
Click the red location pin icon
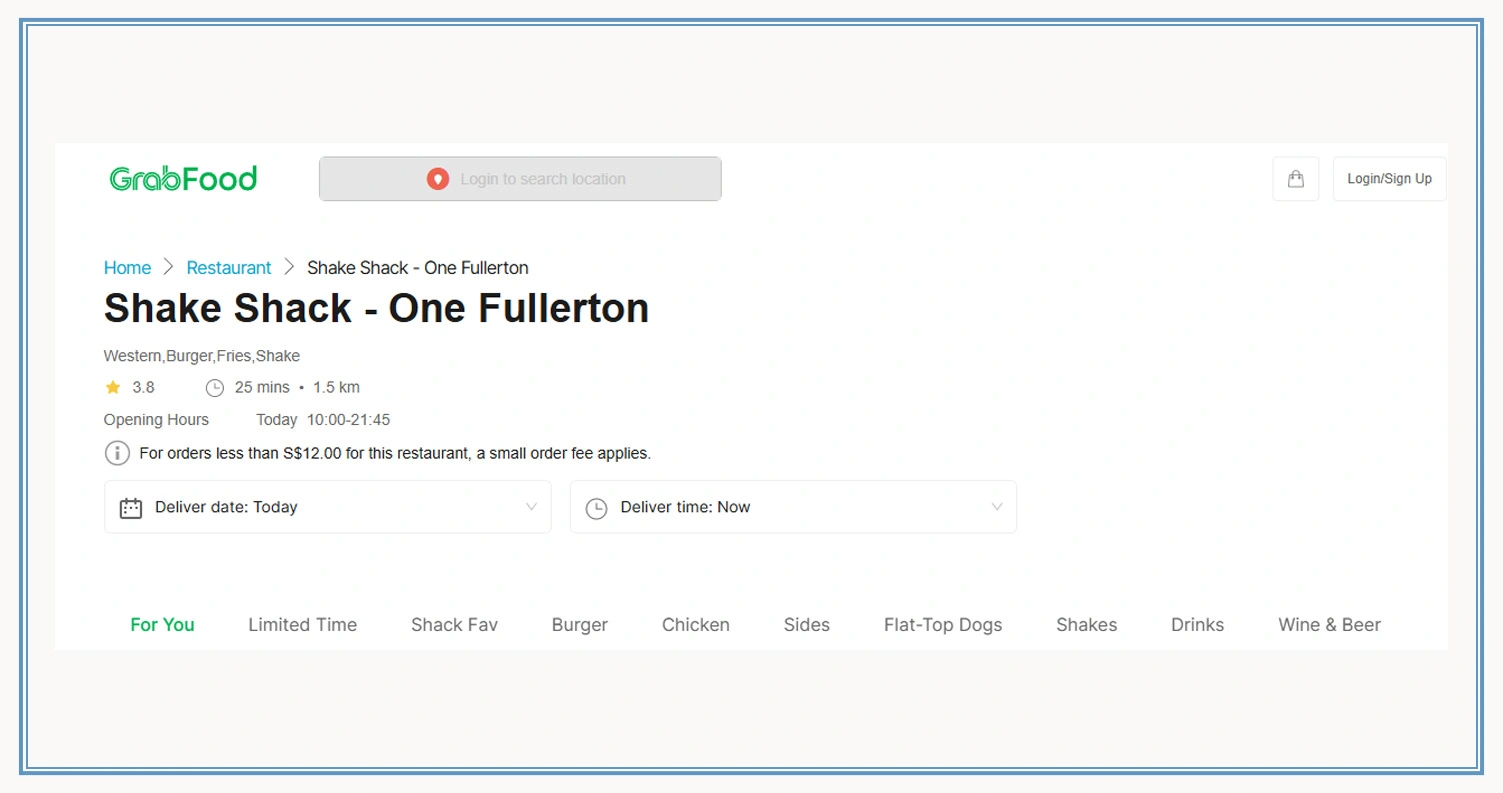437,179
